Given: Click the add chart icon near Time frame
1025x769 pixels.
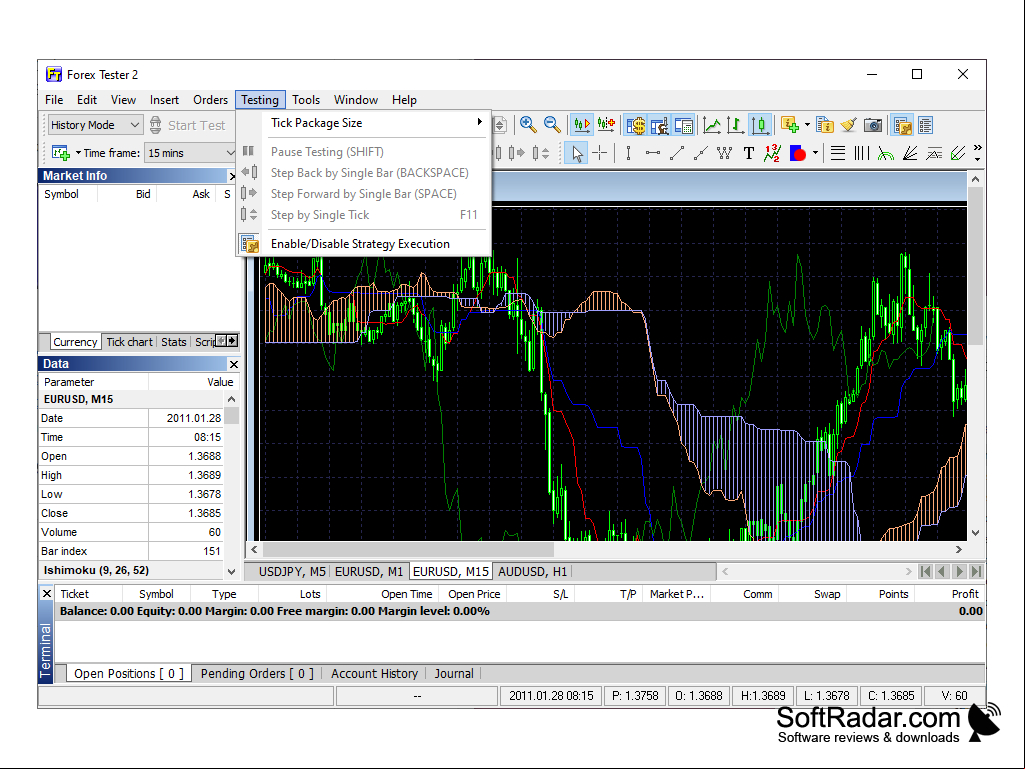Looking at the screenshot, I should [x=61, y=153].
